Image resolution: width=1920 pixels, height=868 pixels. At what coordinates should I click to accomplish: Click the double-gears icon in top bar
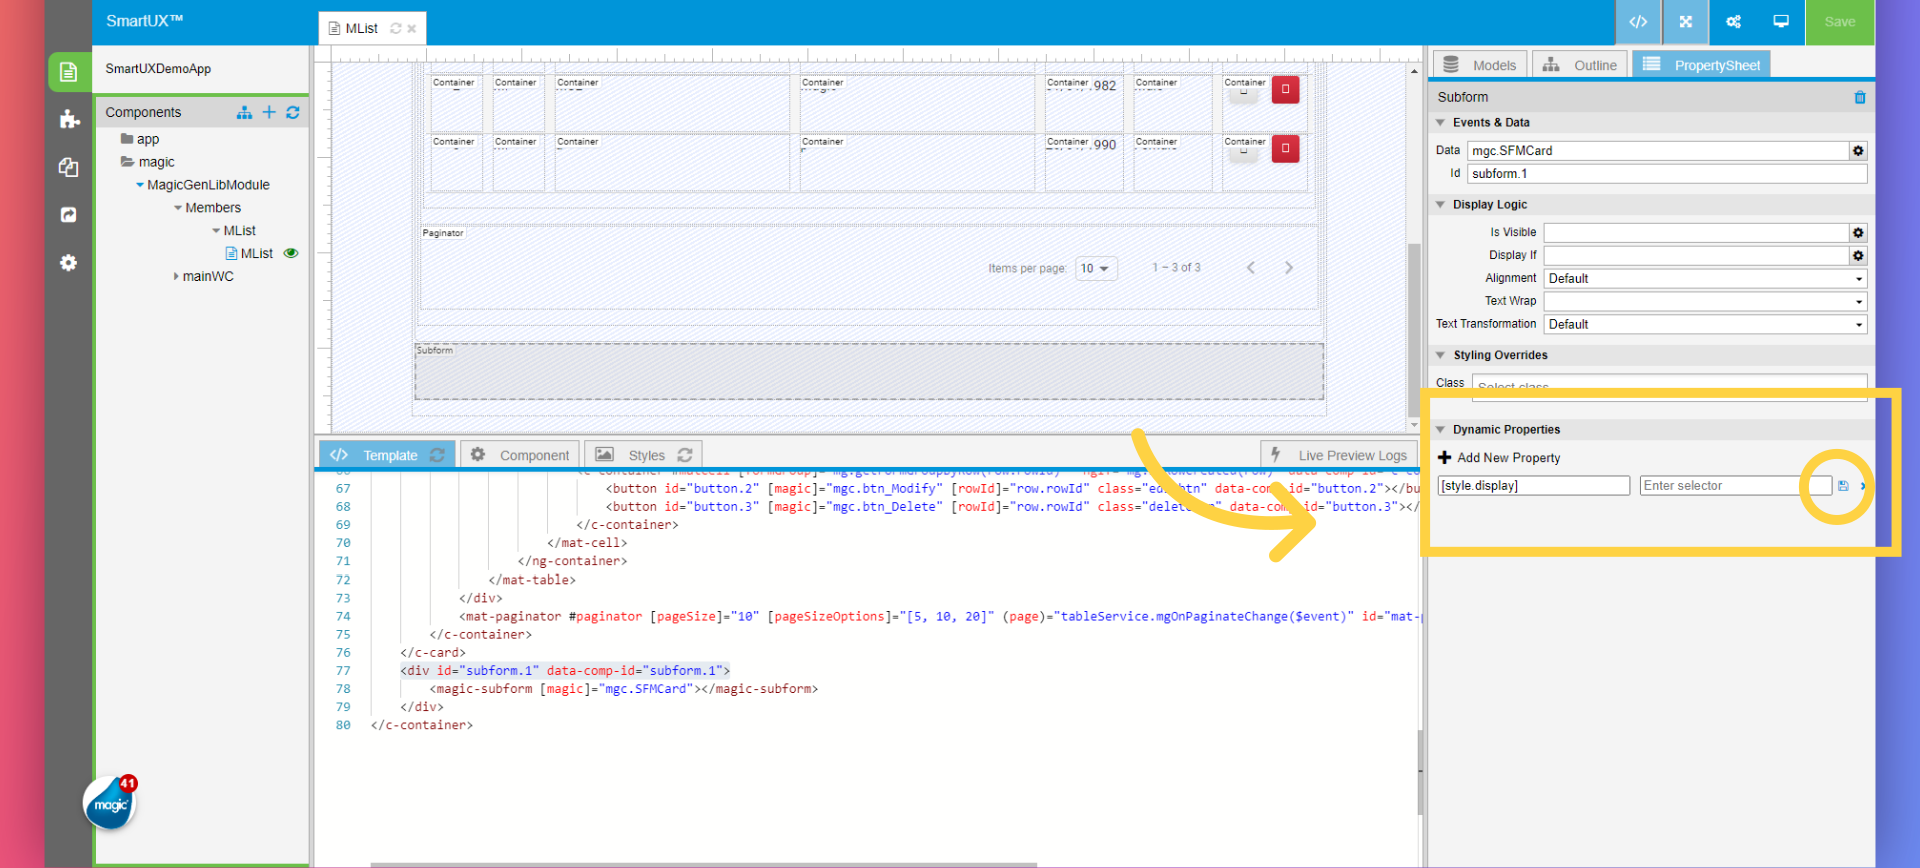point(1733,22)
